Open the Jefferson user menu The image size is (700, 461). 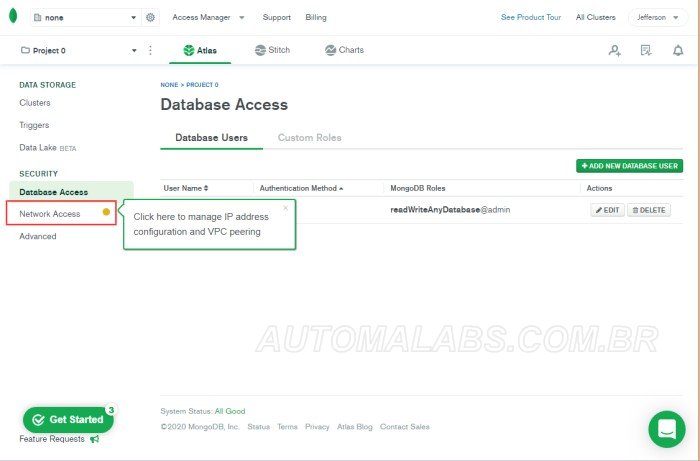click(658, 17)
